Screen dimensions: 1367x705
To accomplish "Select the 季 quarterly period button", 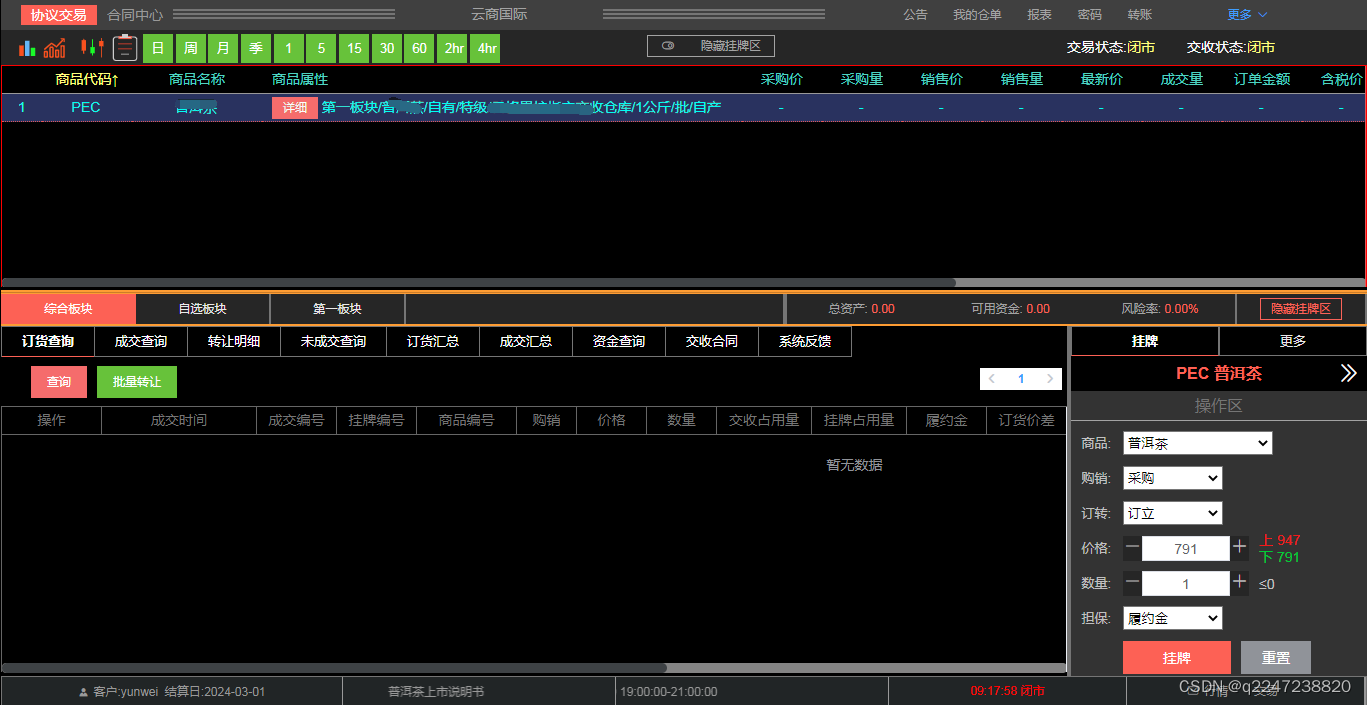I will point(256,48).
